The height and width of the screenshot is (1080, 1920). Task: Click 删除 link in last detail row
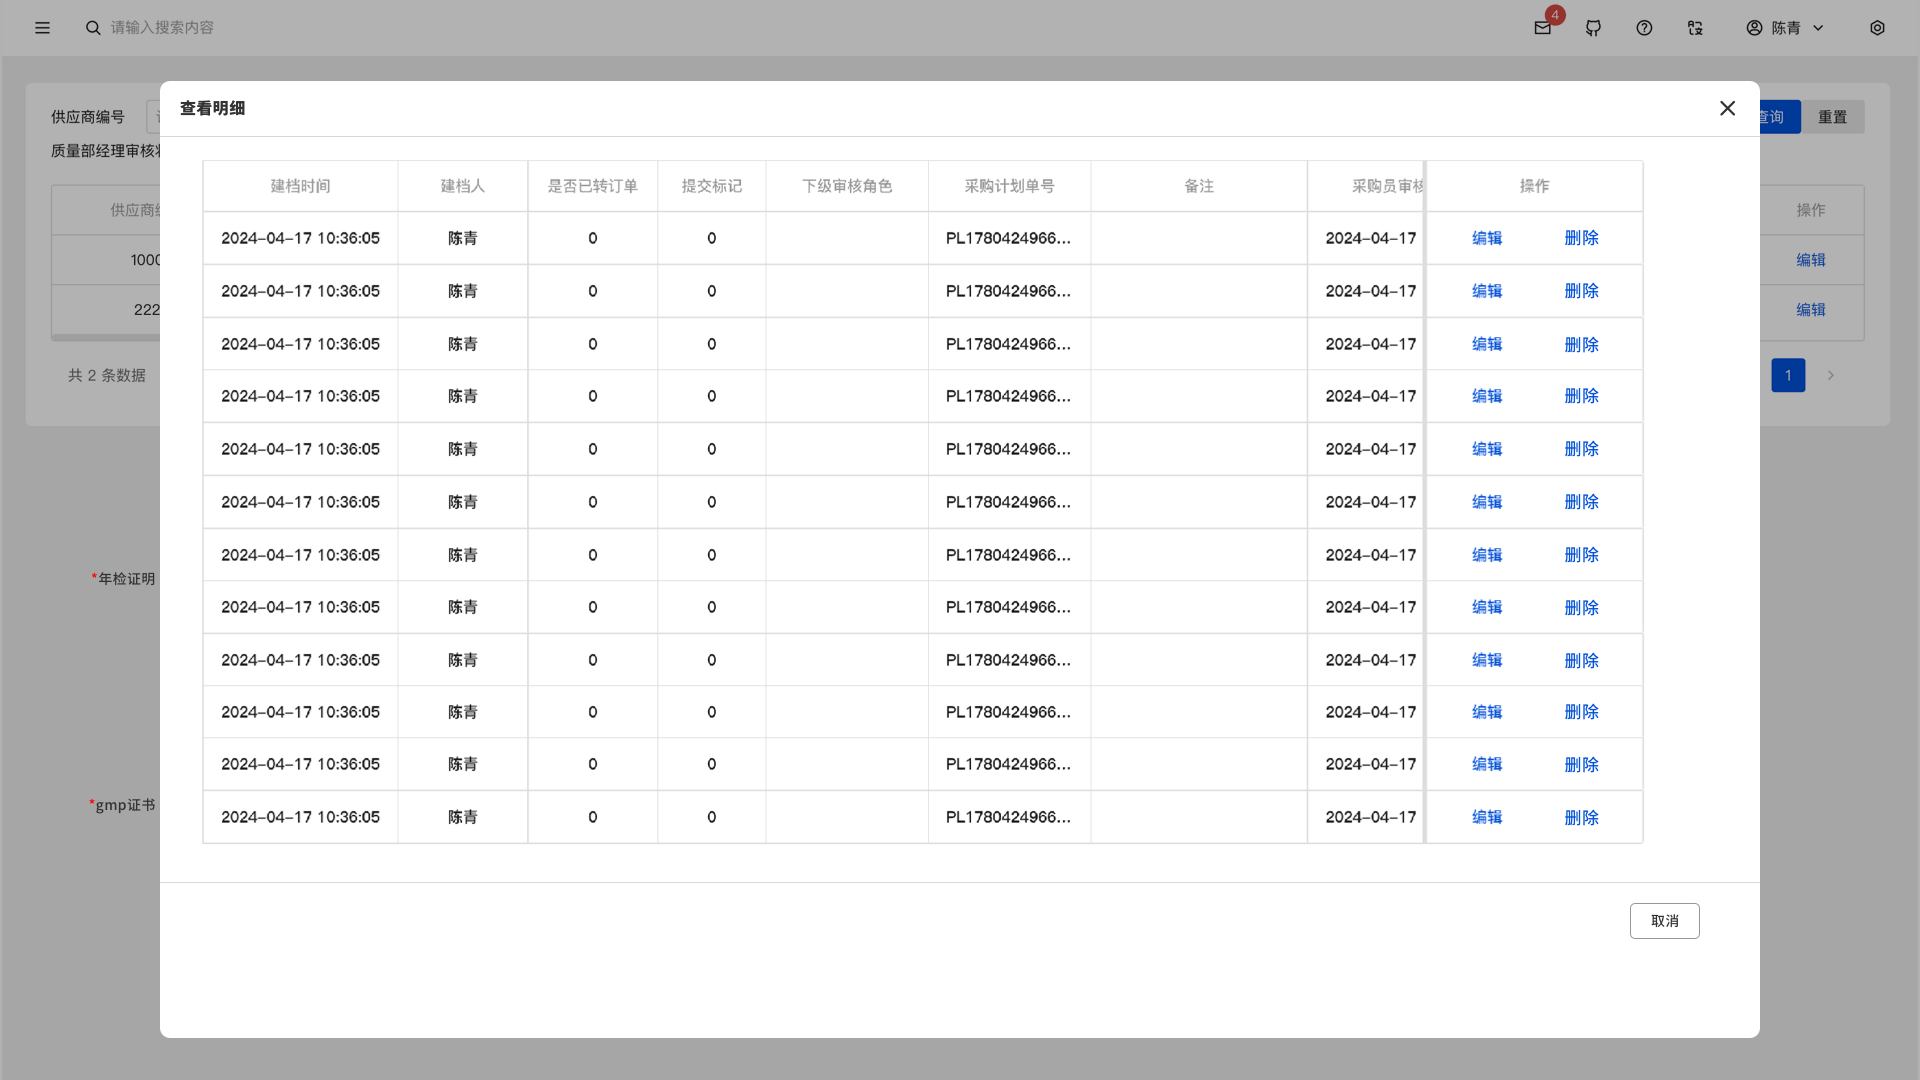point(1581,817)
